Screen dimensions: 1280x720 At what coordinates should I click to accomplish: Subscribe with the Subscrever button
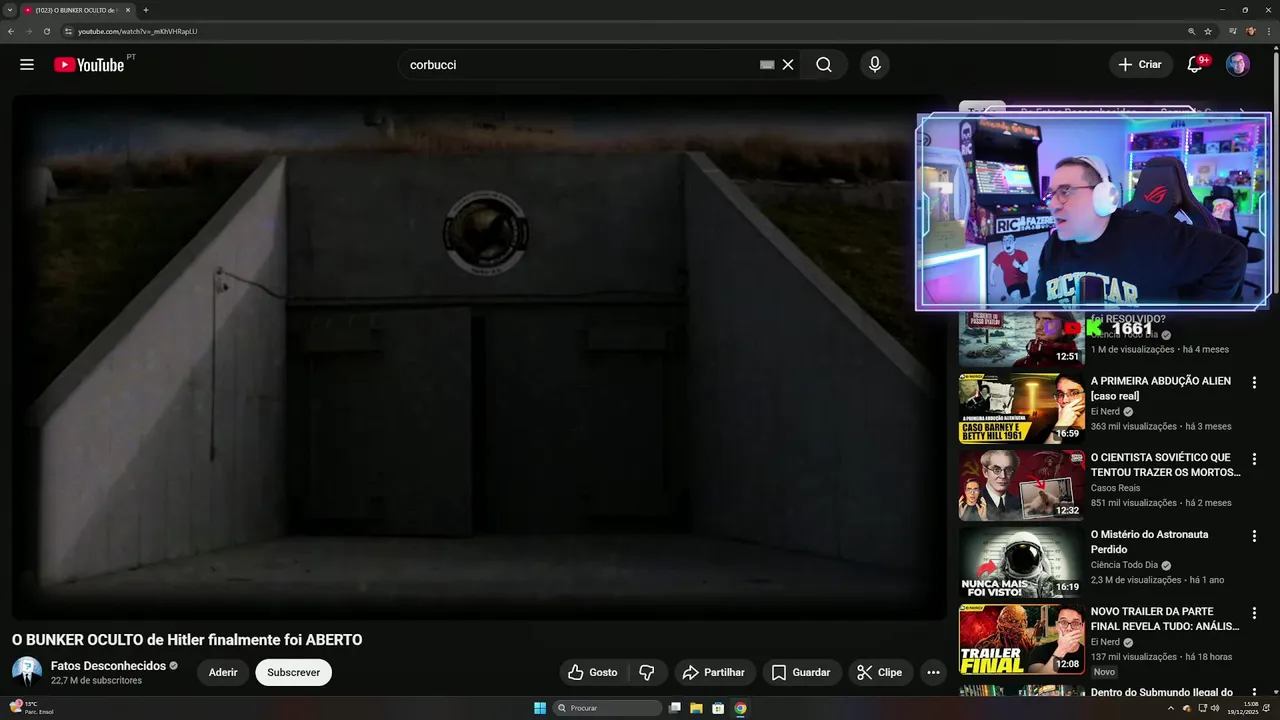pyautogui.click(x=293, y=672)
